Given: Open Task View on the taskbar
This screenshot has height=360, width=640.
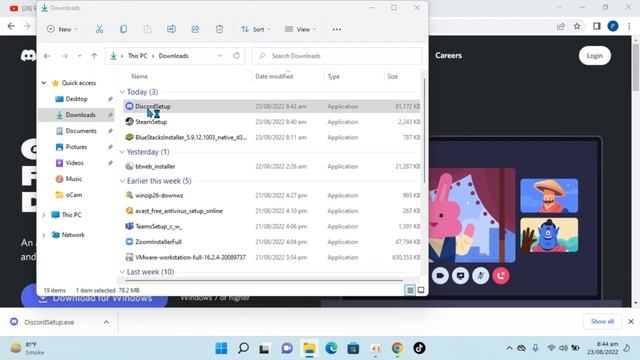Looking at the screenshot, I should click(x=264, y=348).
